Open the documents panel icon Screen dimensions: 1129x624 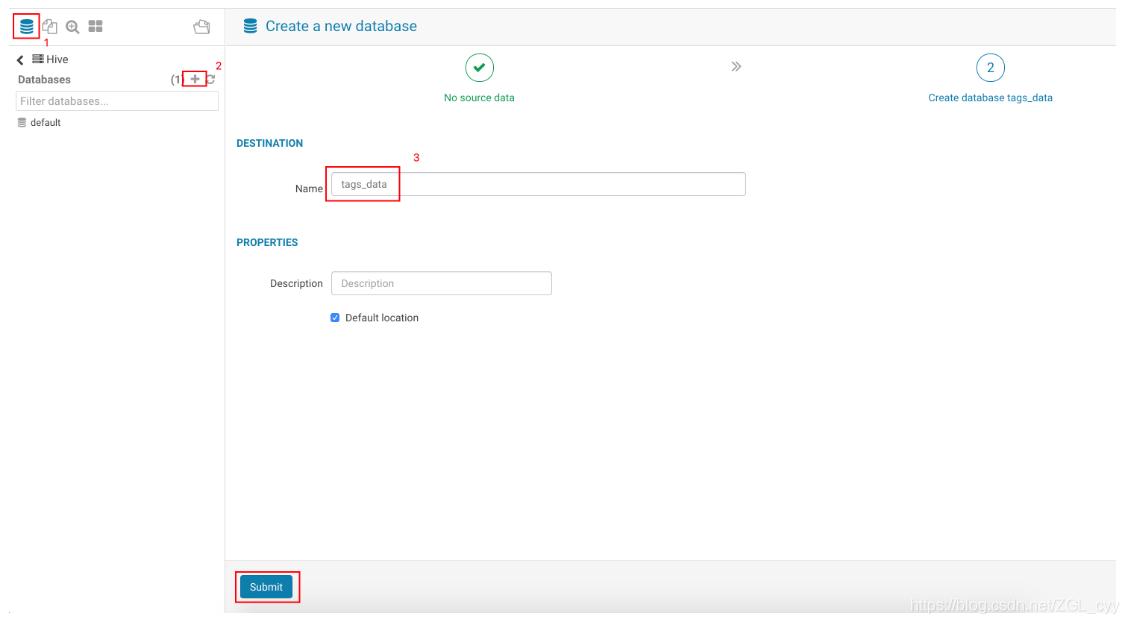point(50,27)
